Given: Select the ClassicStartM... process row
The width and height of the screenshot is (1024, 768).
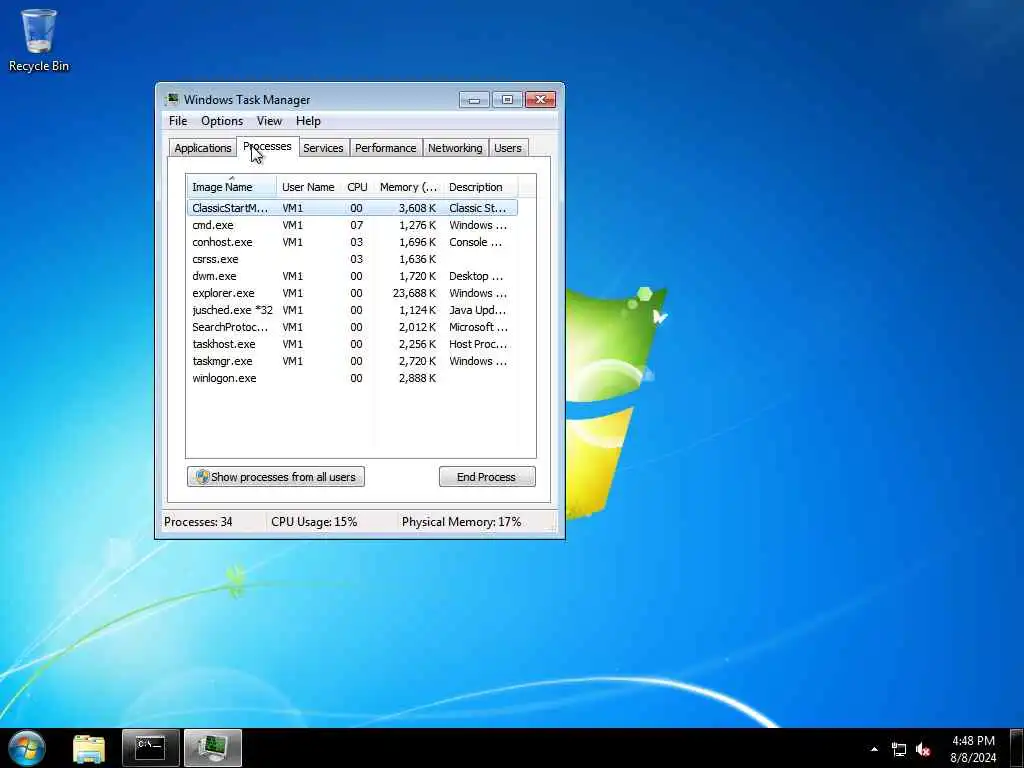Looking at the screenshot, I should coord(352,208).
